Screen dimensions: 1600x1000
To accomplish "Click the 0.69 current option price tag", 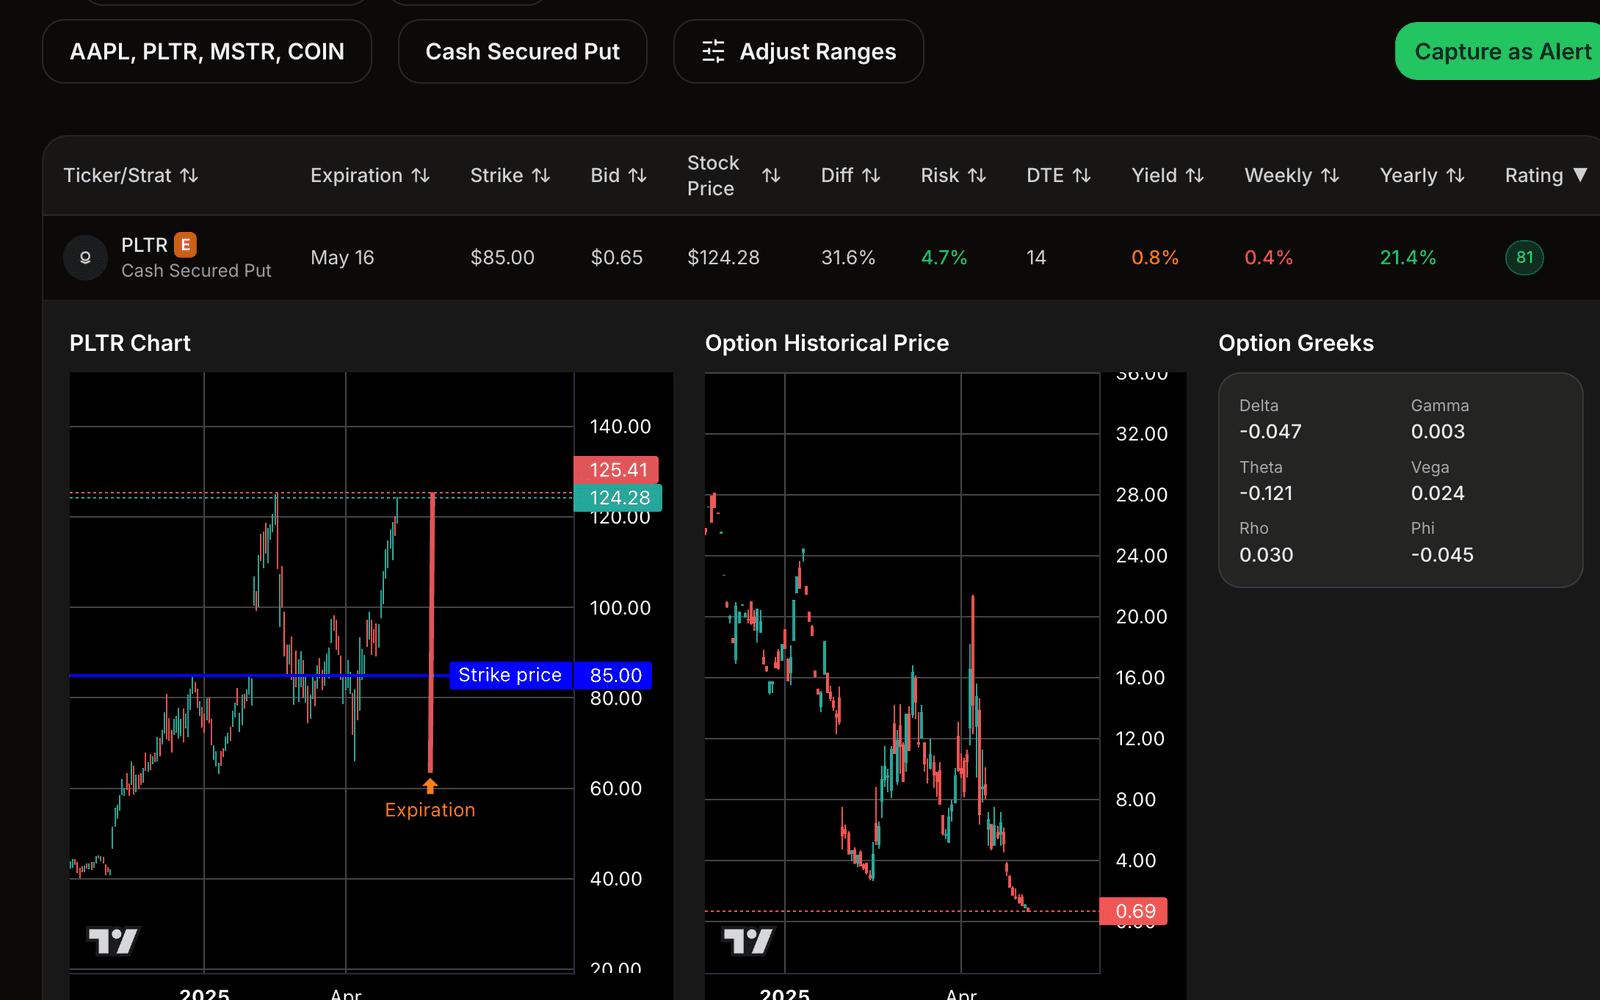I will point(1134,911).
